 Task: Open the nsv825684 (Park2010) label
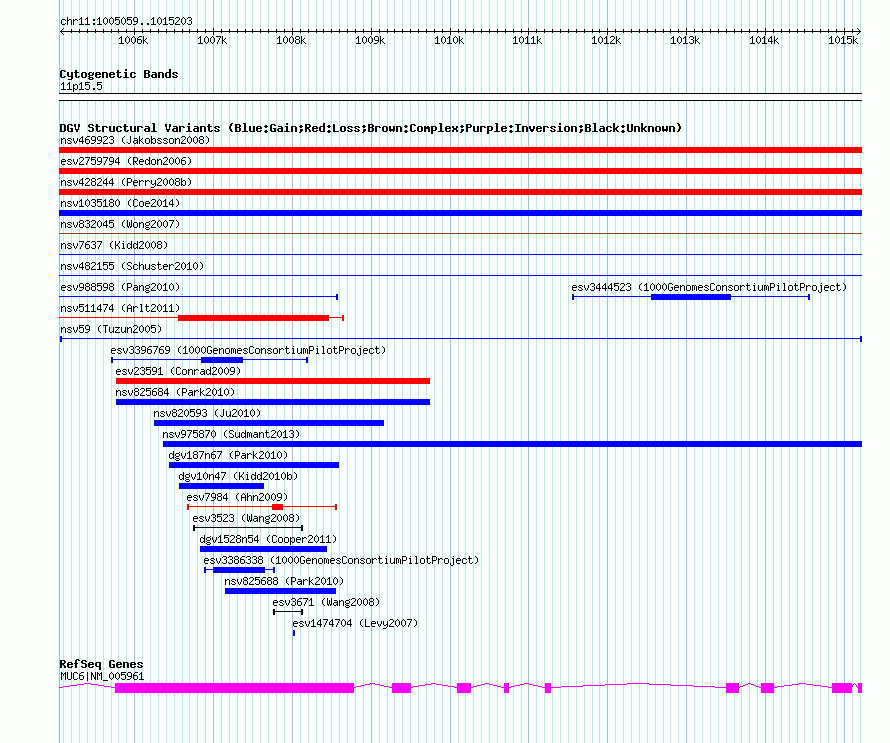tap(175, 392)
